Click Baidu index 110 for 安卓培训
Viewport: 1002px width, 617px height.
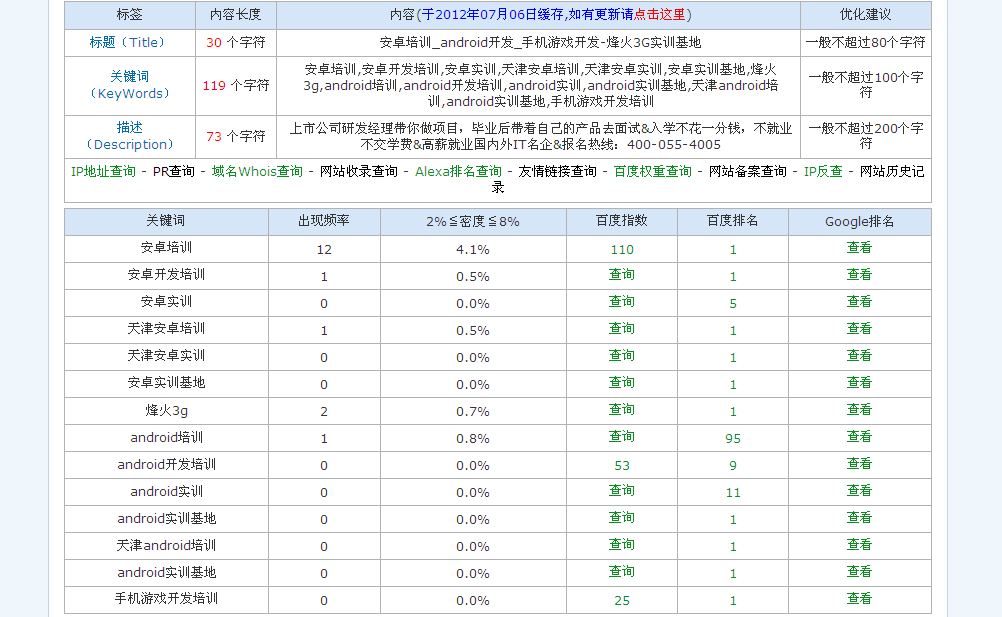622,250
